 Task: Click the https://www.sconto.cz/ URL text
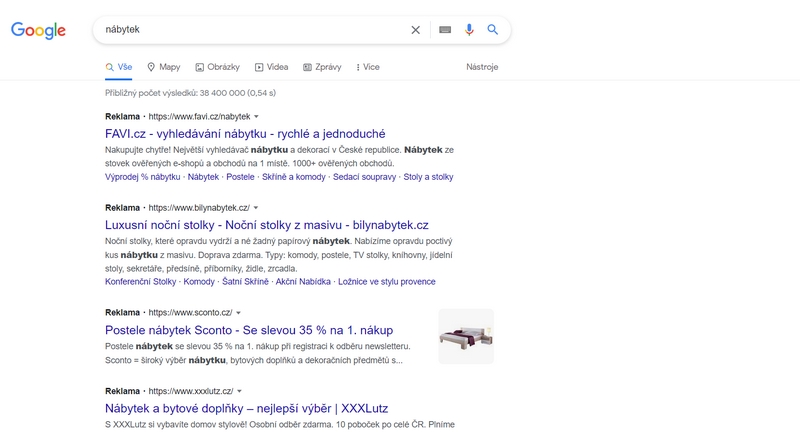pyautogui.click(x=190, y=313)
